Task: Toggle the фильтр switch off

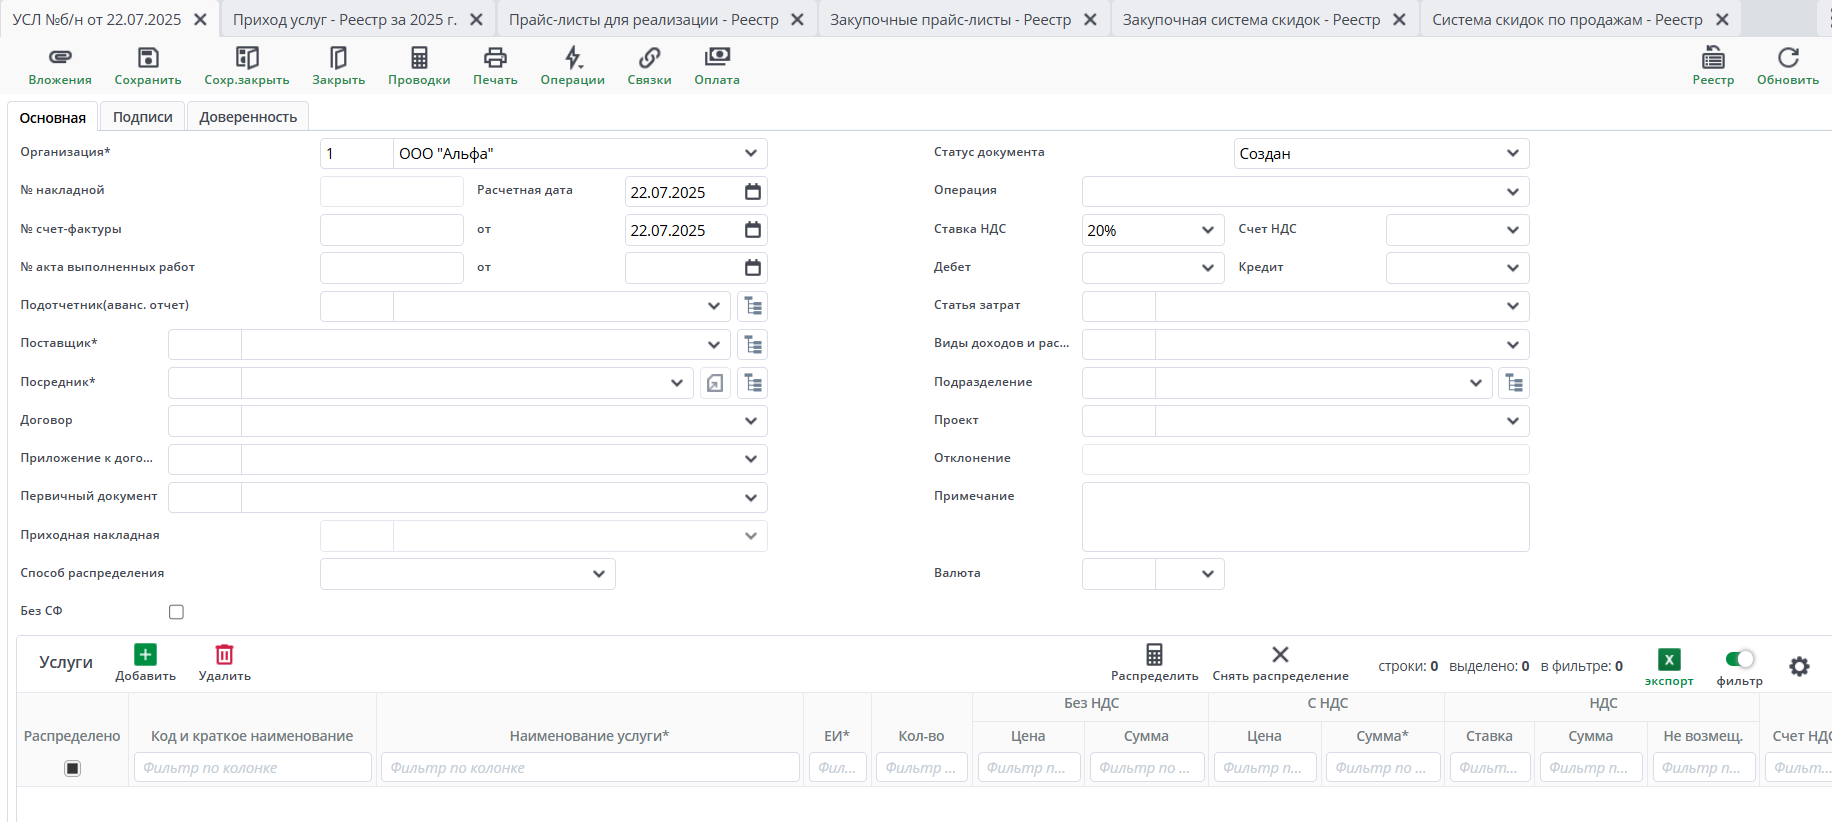Action: (x=1740, y=659)
